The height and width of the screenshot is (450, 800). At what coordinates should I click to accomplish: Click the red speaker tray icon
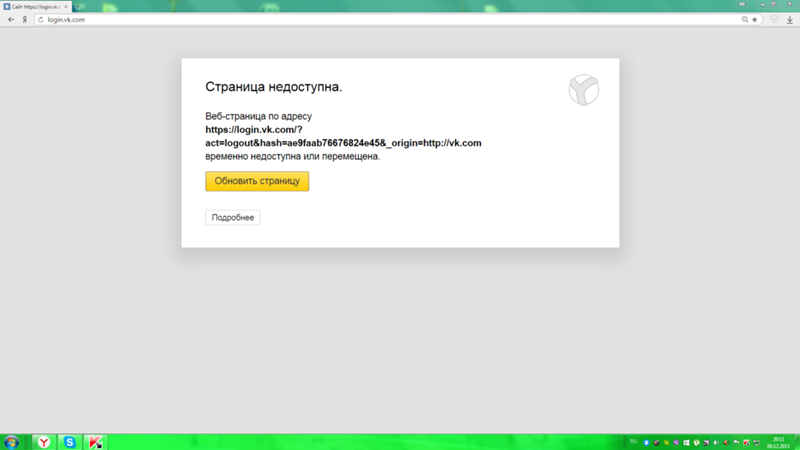point(726,443)
